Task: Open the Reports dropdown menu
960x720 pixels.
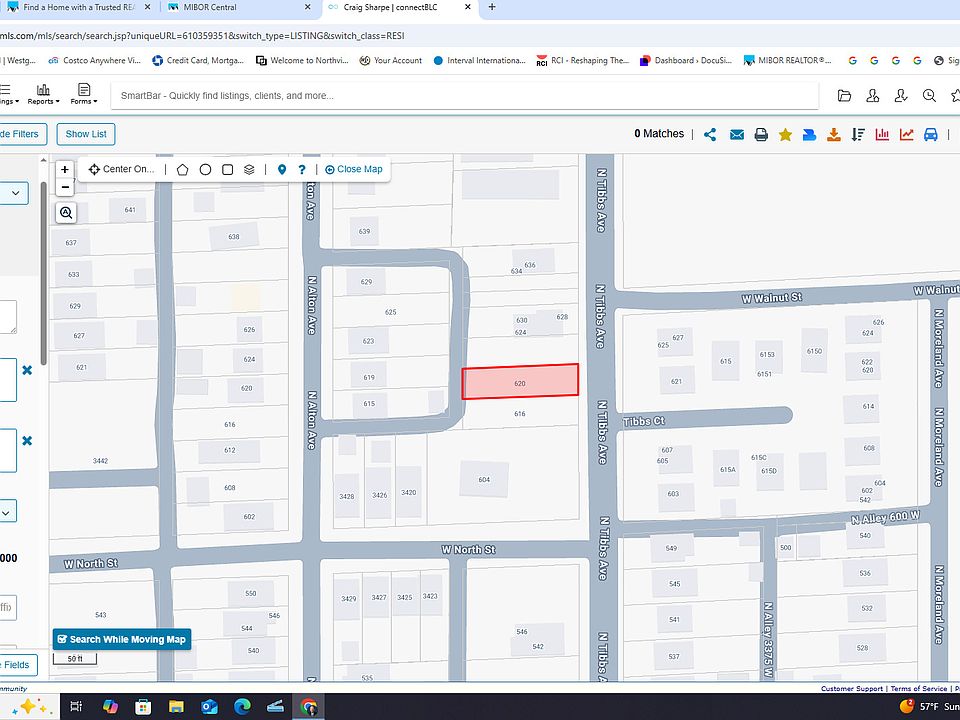Action: [43, 94]
